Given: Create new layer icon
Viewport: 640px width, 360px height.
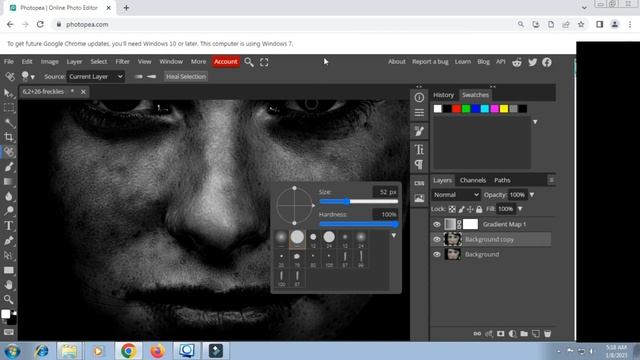Looking at the screenshot, I should click(536, 334).
